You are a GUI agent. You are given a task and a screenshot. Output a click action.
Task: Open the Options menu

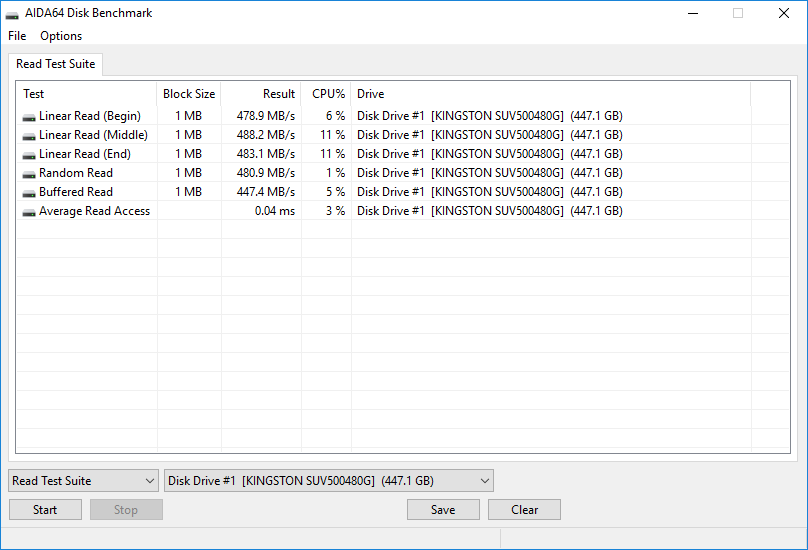click(x=61, y=36)
